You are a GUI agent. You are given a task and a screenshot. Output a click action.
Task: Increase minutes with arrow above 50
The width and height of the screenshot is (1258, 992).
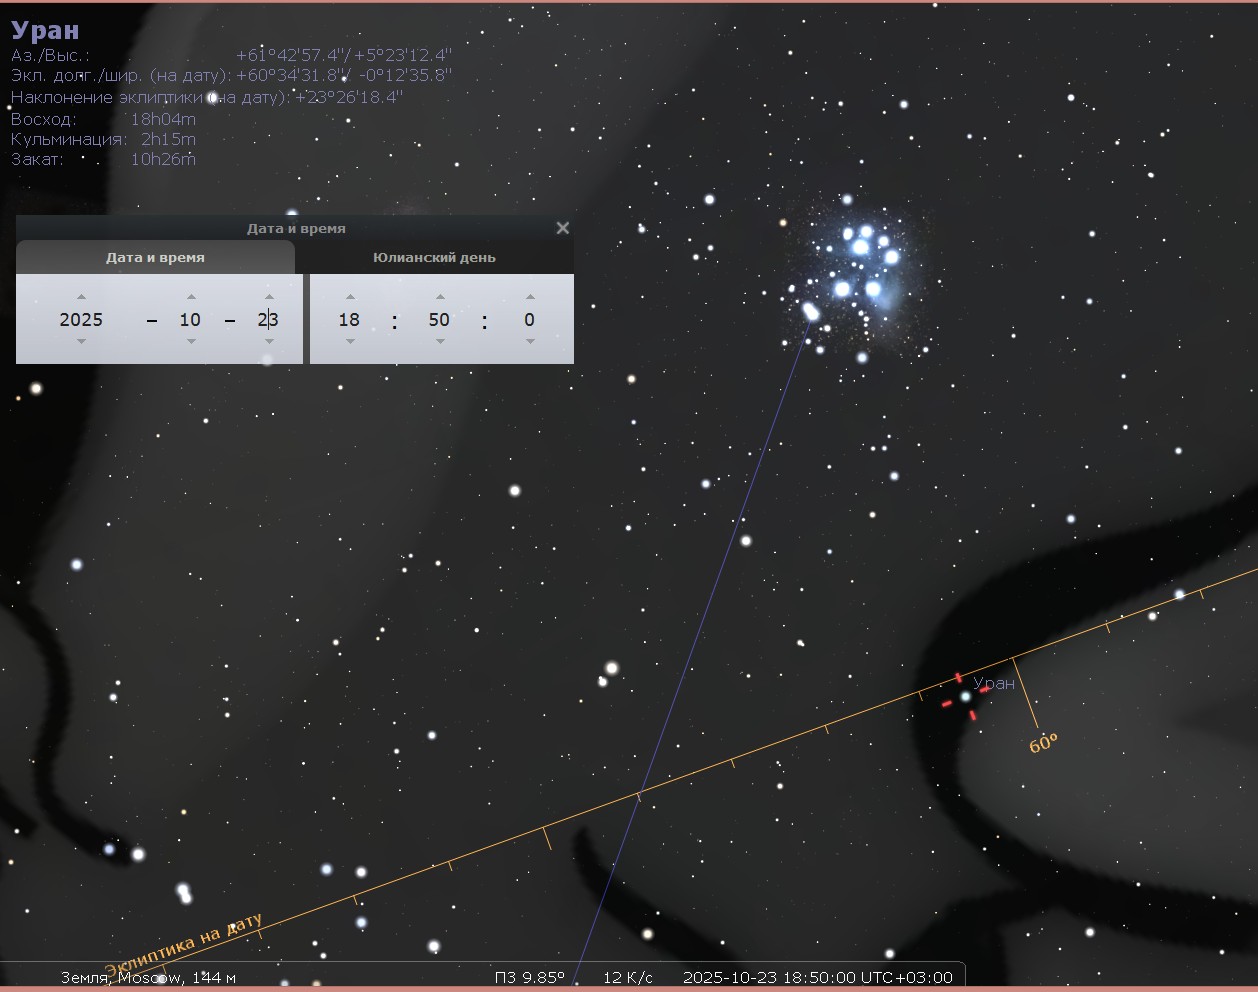[440, 297]
